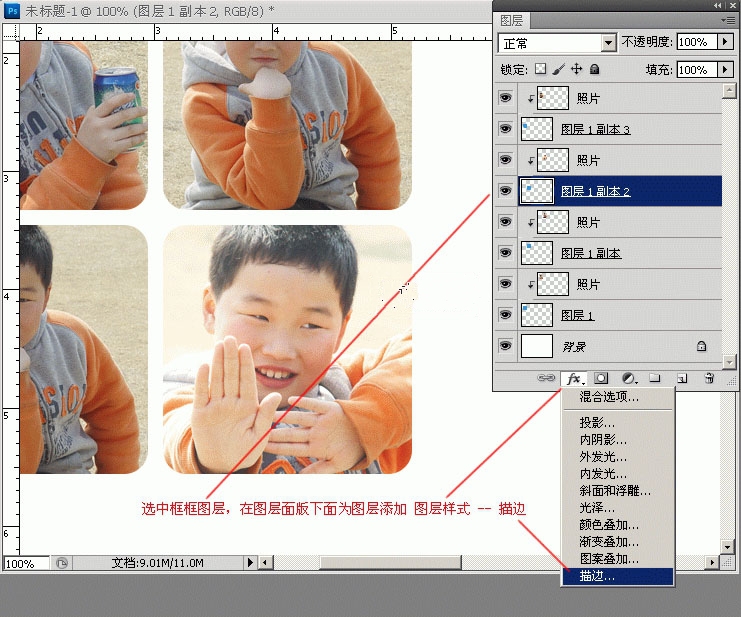Click the lock position move-arrows icon

(577, 69)
